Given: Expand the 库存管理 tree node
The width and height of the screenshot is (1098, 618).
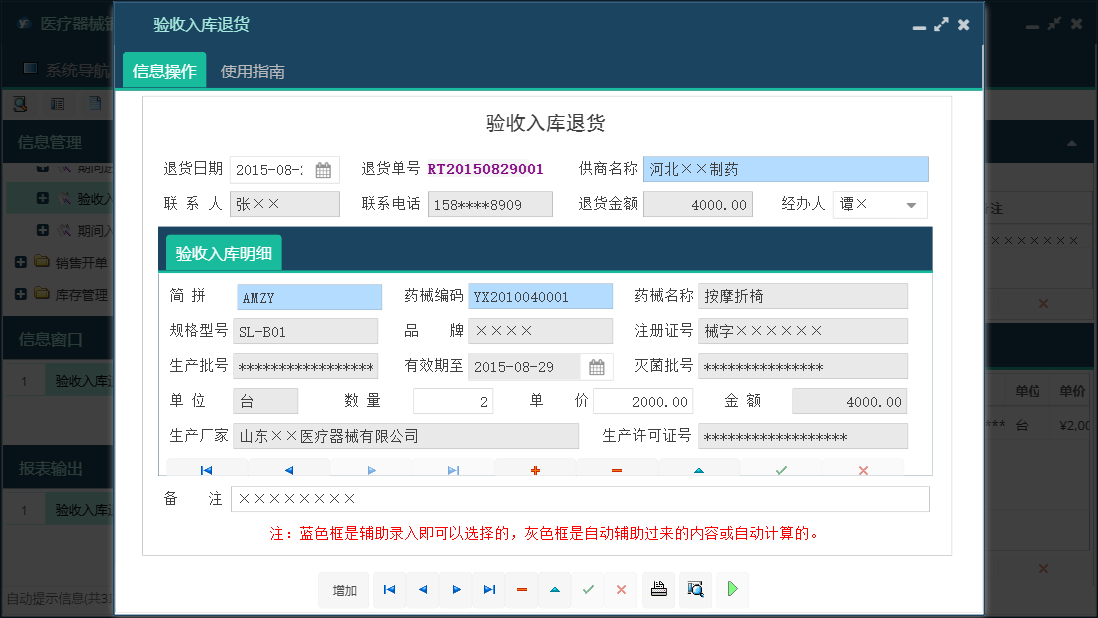Looking at the screenshot, I should pyautogui.click(x=22, y=293).
